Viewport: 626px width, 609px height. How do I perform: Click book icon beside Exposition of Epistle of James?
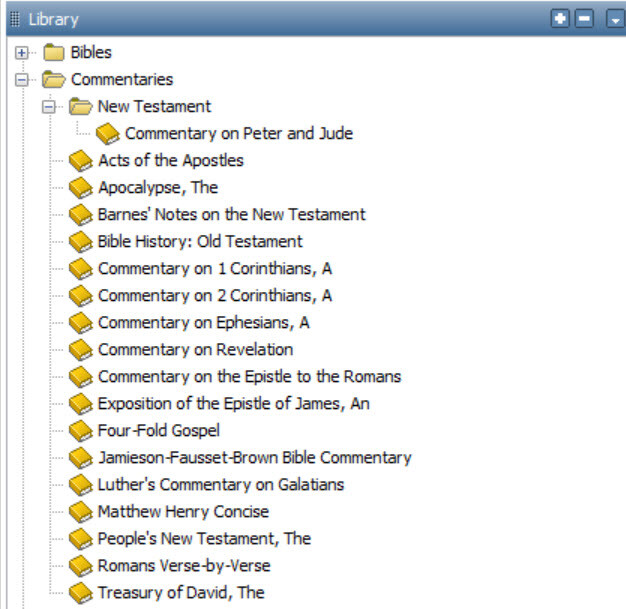tap(81, 404)
